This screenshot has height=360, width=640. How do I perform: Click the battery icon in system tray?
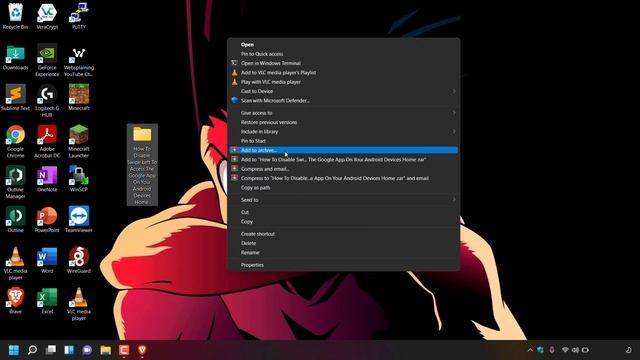point(585,350)
